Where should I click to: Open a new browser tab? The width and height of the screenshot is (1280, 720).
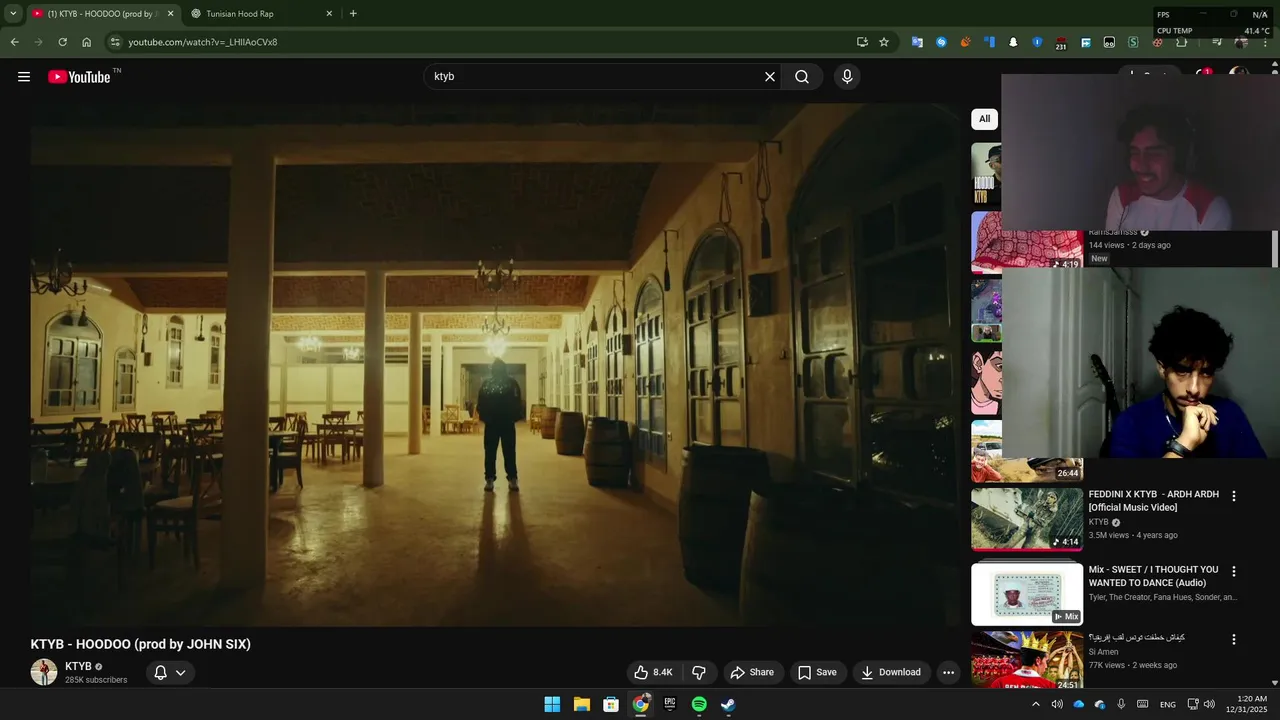coord(353,13)
